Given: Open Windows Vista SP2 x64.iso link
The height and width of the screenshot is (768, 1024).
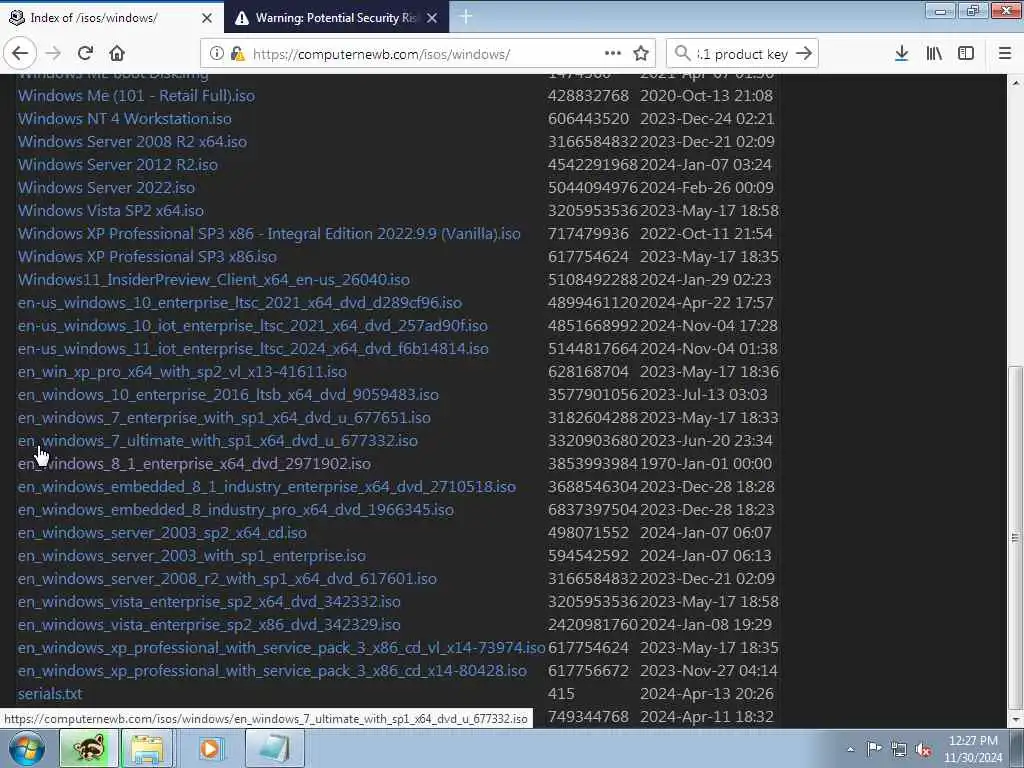Looking at the screenshot, I should pyautogui.click(x=111, y=211).
